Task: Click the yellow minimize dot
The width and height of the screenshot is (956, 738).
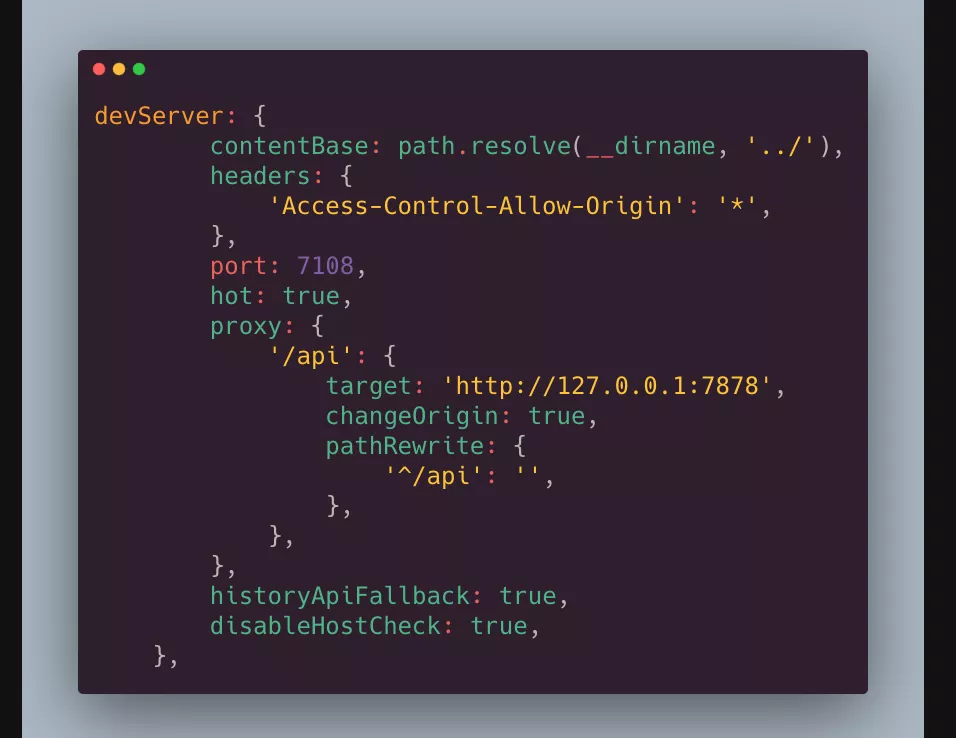Action: coord(120,69)
